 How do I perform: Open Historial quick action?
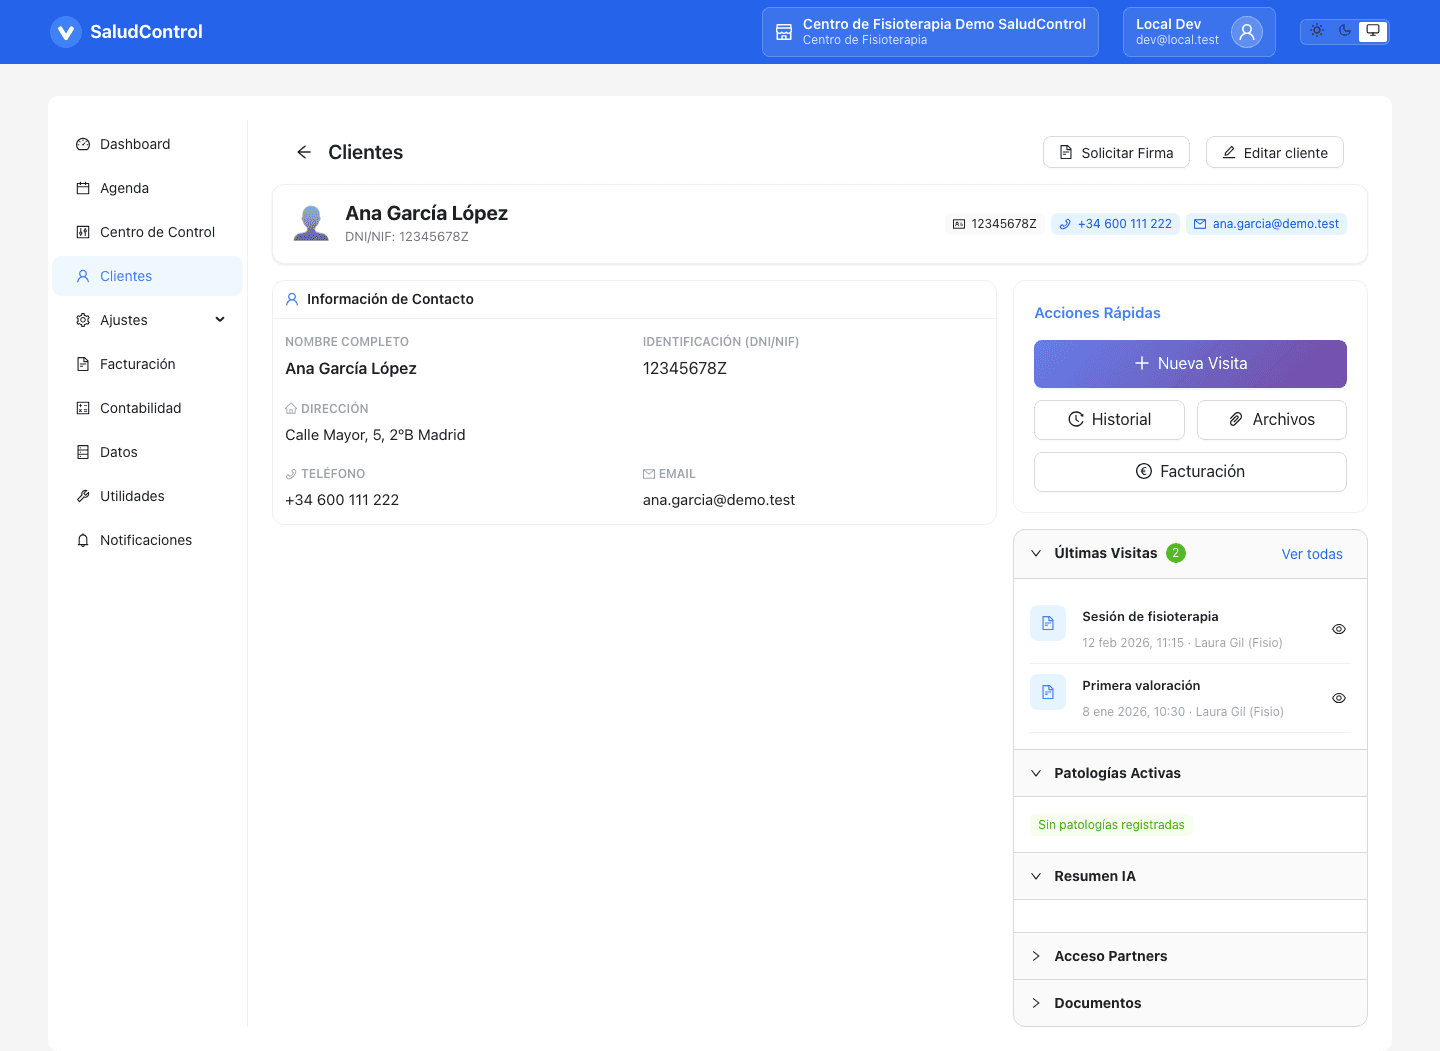[x=1109, y=420]
